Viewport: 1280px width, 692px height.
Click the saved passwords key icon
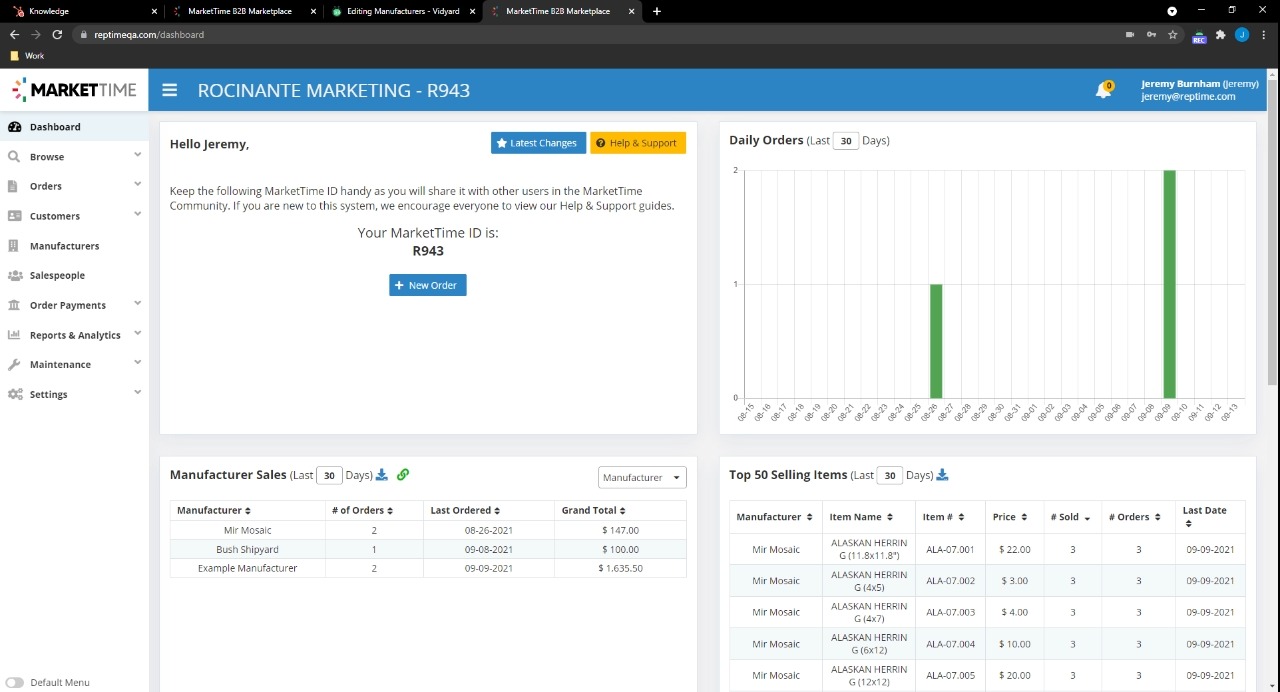coord(1152,34)
